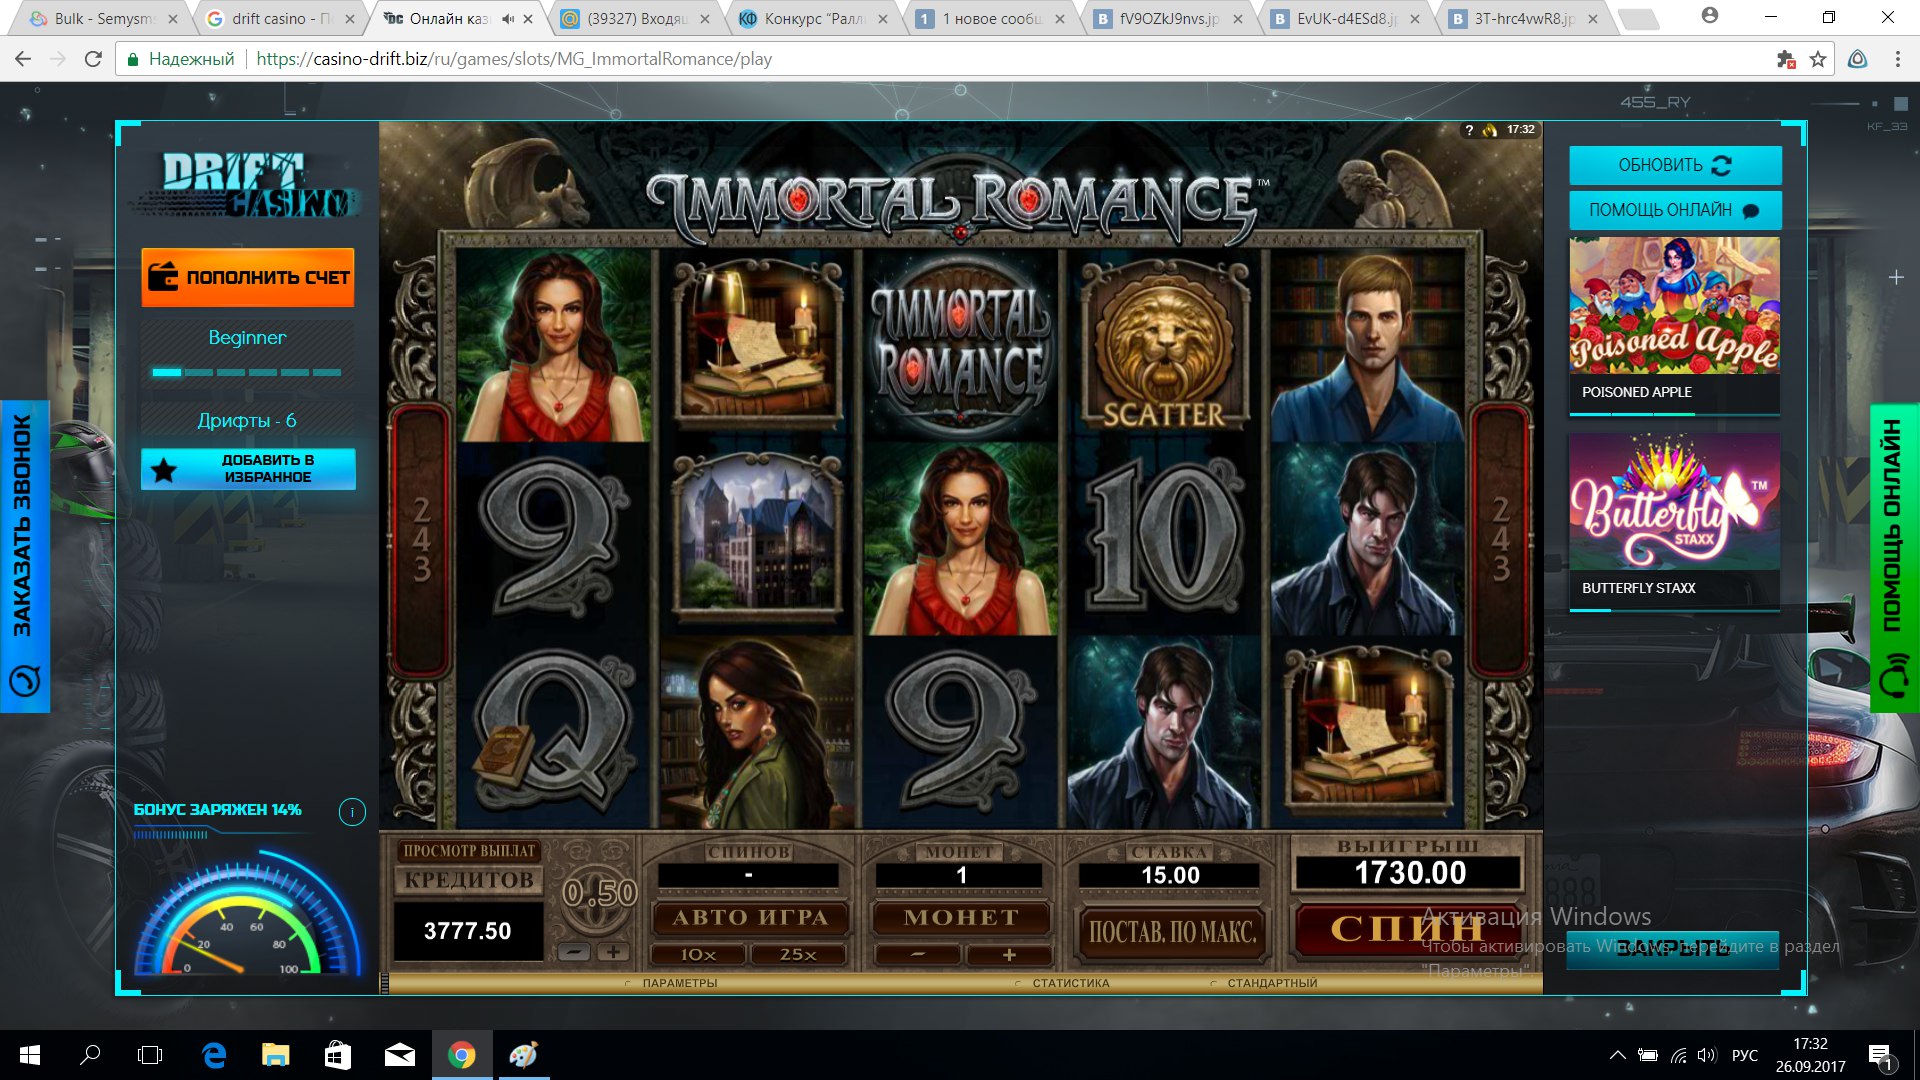Click ПОМОЩЬ ОНЛАЙН button in right panel
Image resolution: width=1920 pixels, height=1080 pixels.
click(x=1675, y=211)
